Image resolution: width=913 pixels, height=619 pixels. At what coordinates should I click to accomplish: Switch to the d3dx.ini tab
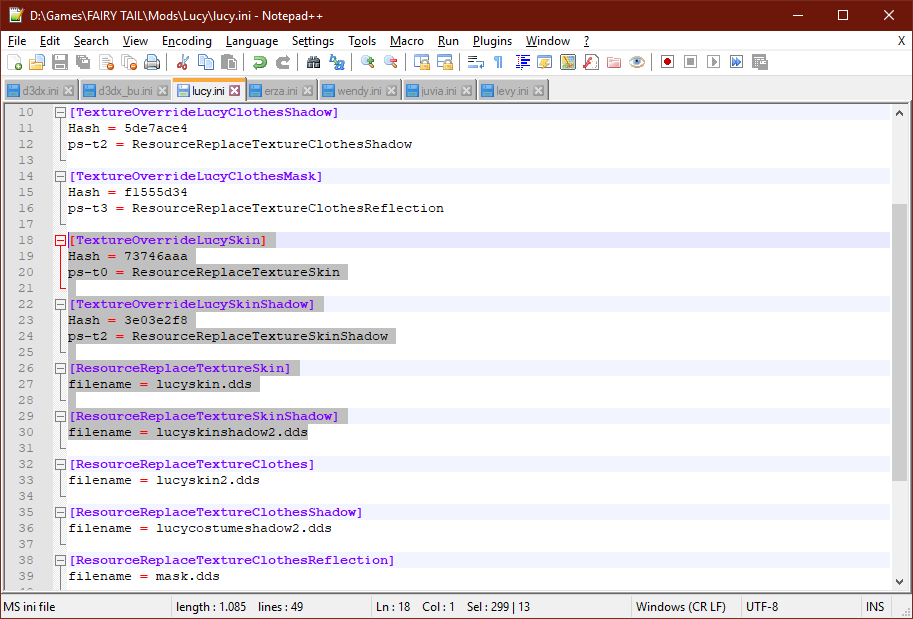(x=40, y=91)
